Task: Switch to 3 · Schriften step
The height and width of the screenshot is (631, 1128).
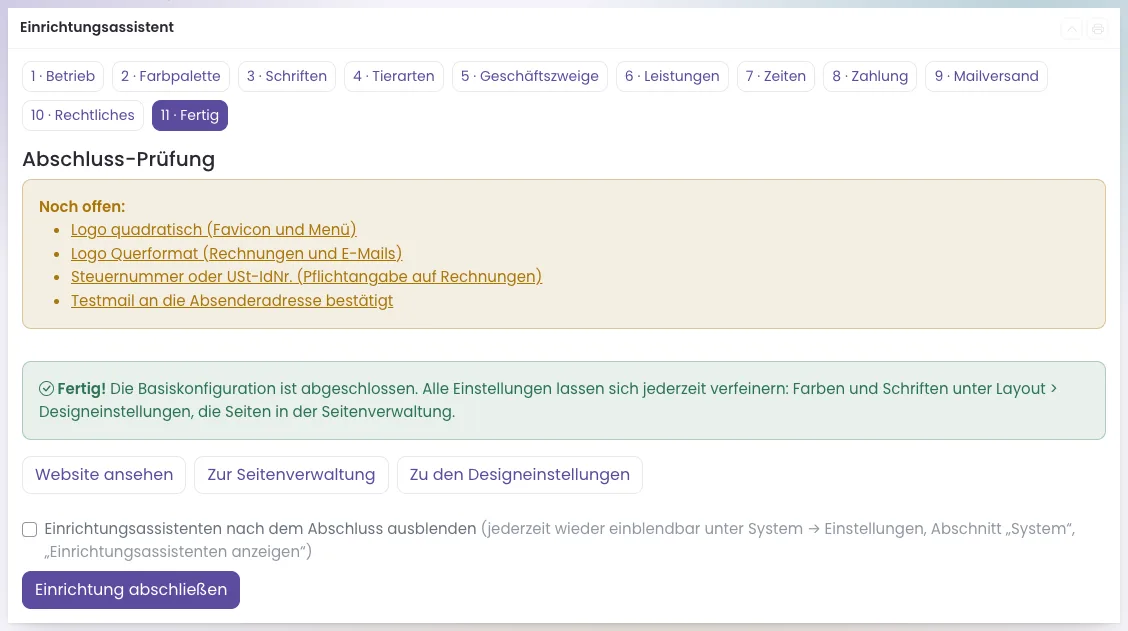Action: (x=286, y=76)
